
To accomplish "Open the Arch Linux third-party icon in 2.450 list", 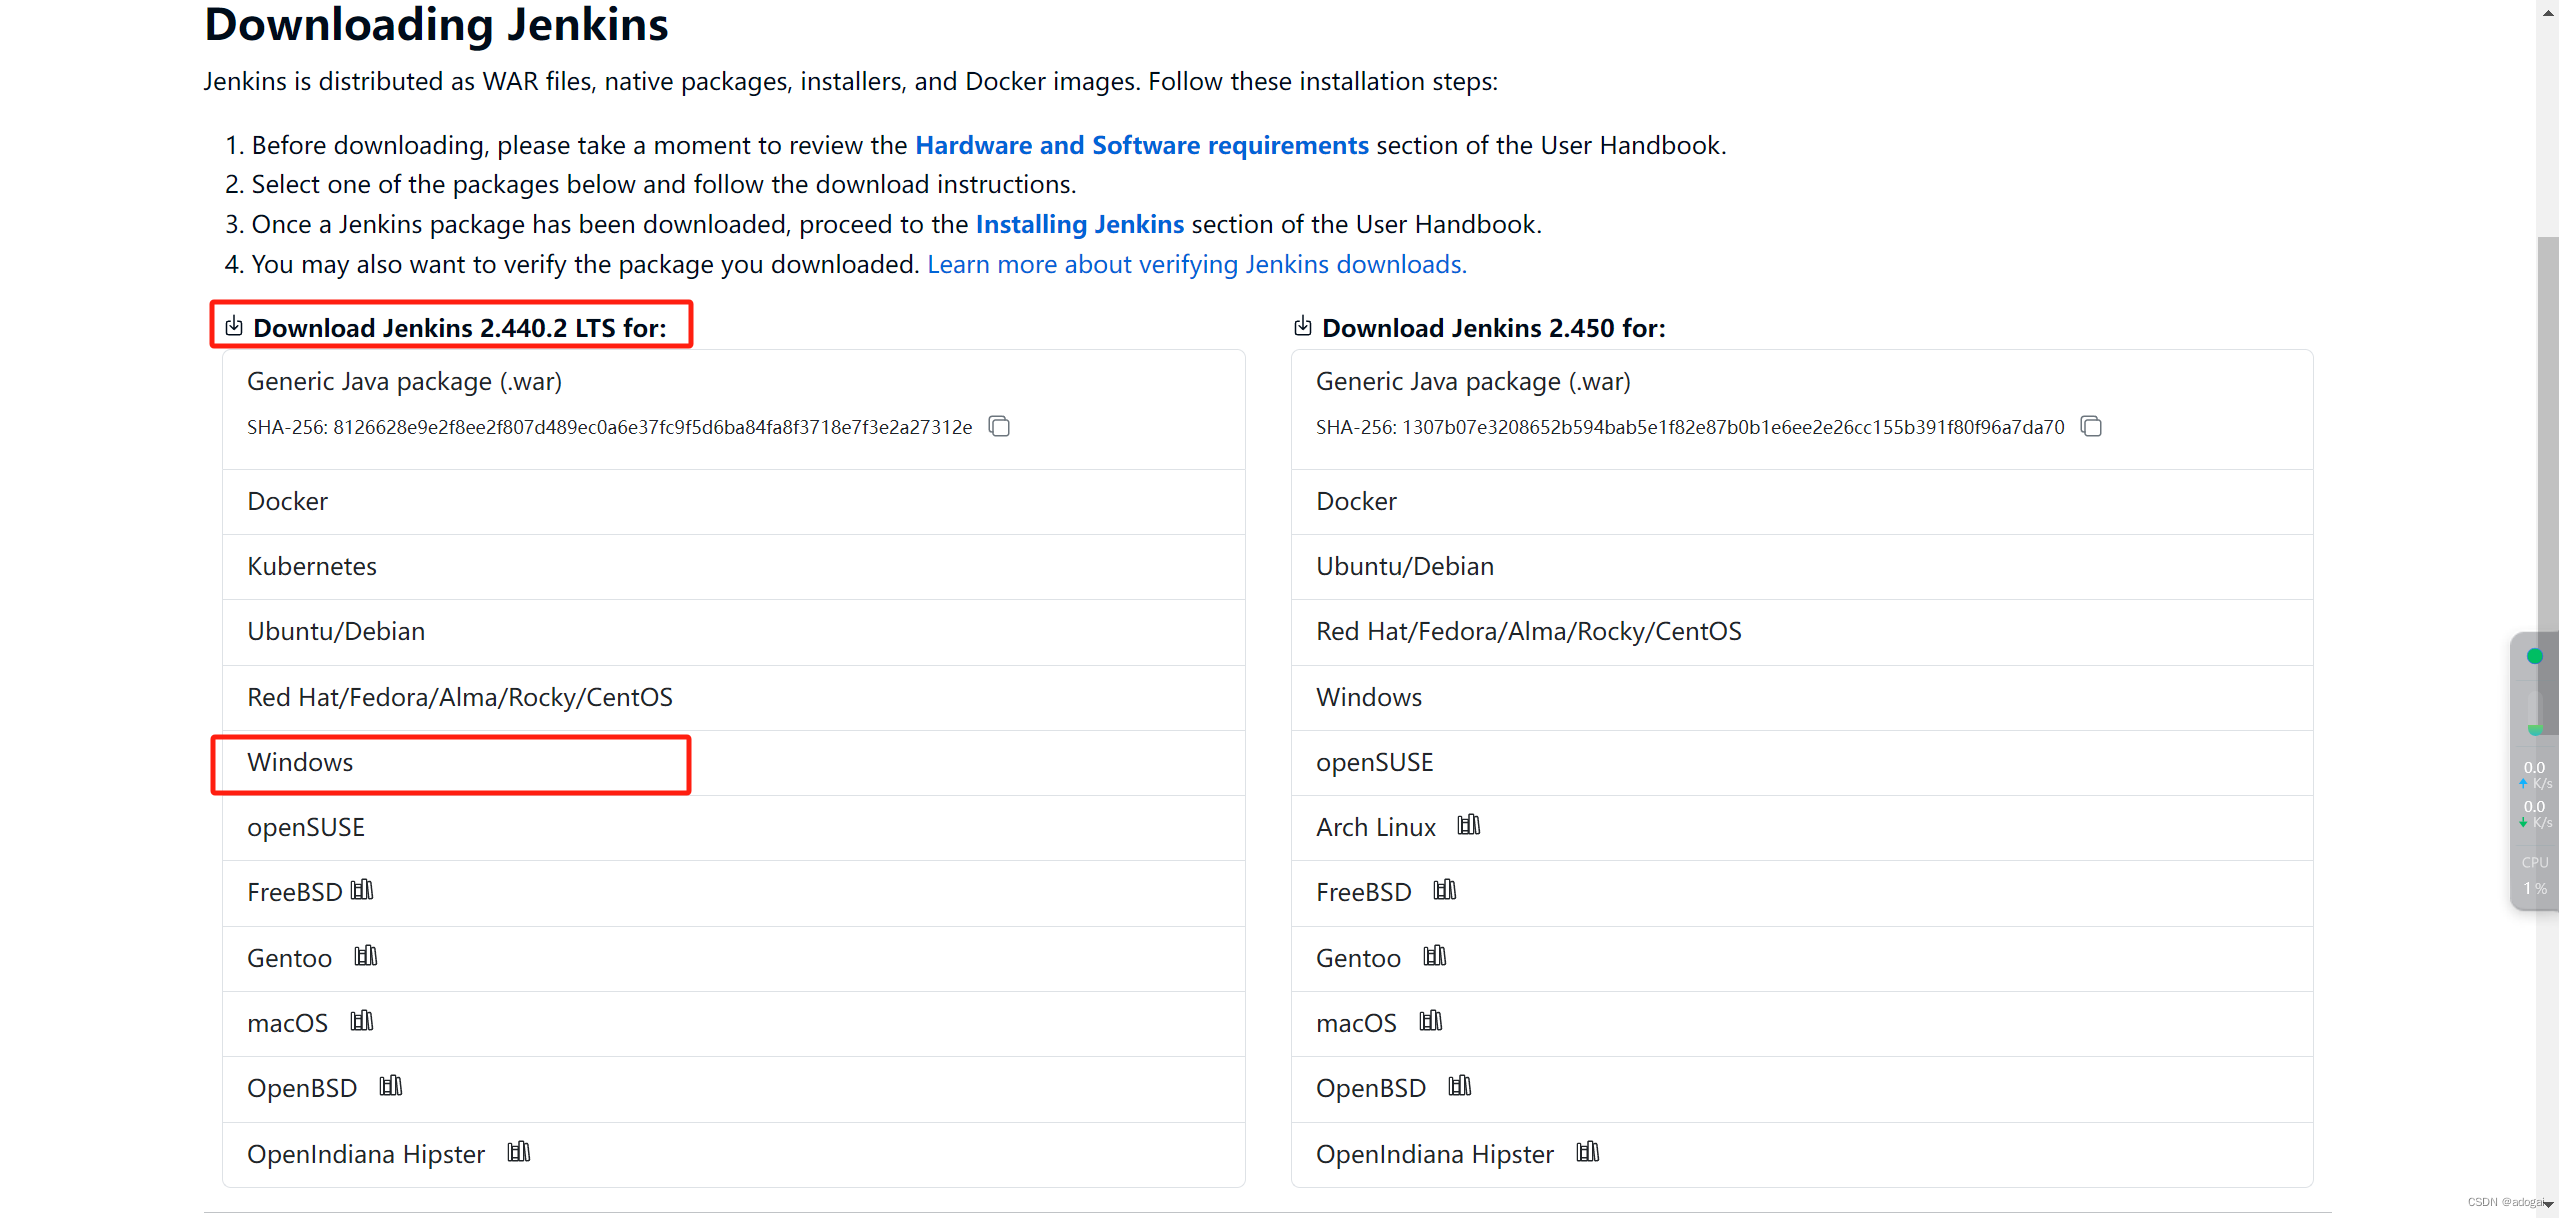I will coord(1469,825).
